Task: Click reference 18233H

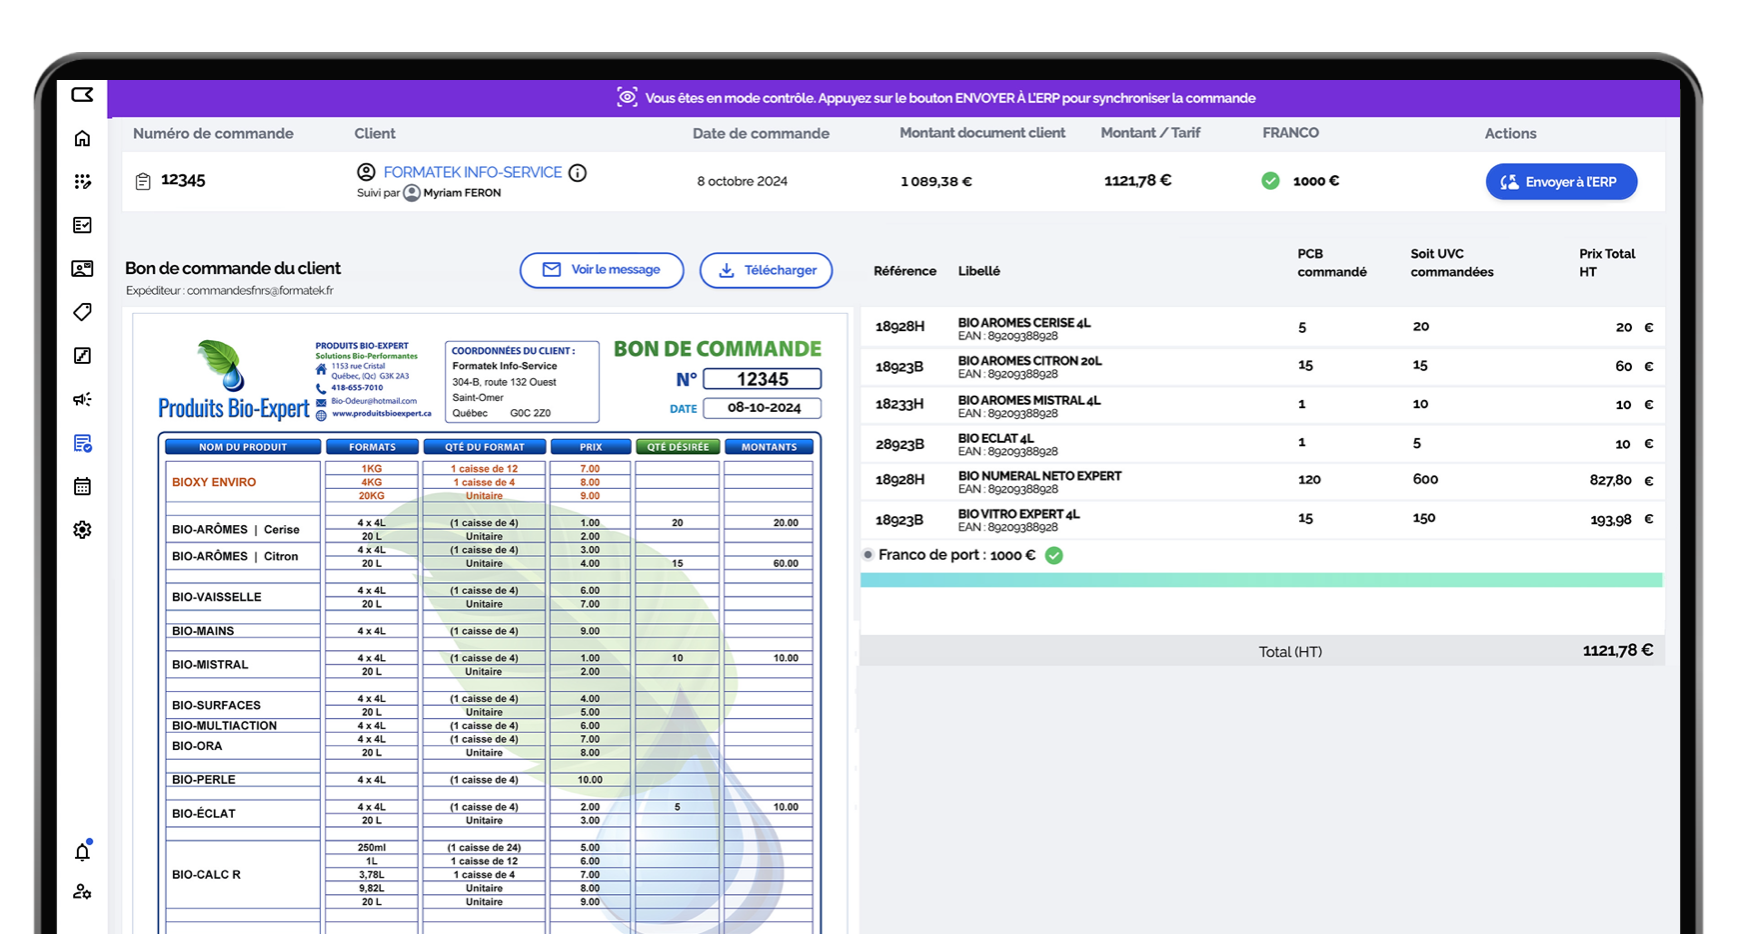Action: click(899, 404)
